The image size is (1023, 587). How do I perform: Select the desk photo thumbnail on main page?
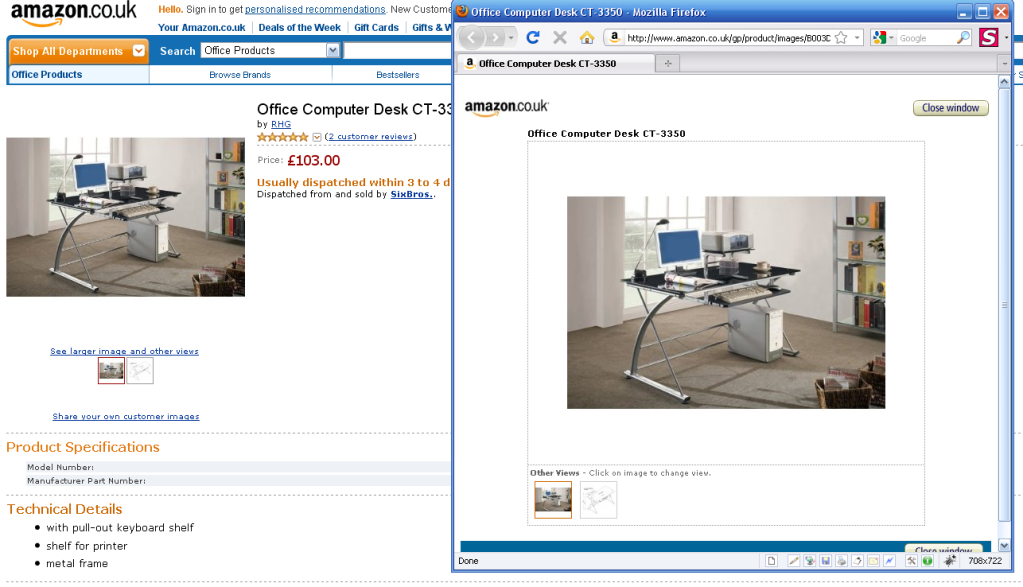[x=112, y=370]
